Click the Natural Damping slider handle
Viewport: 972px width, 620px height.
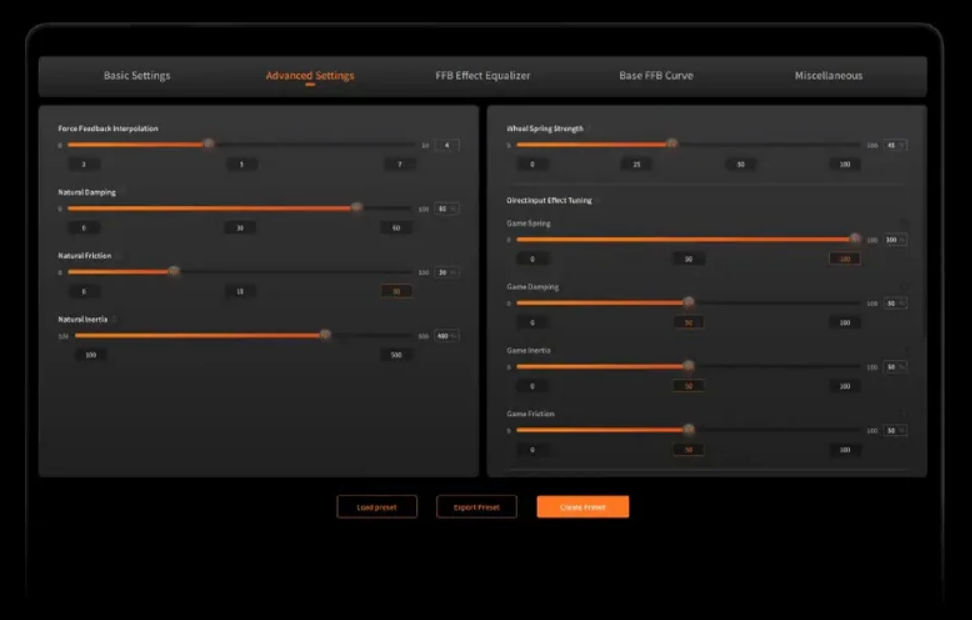(357, 208)
